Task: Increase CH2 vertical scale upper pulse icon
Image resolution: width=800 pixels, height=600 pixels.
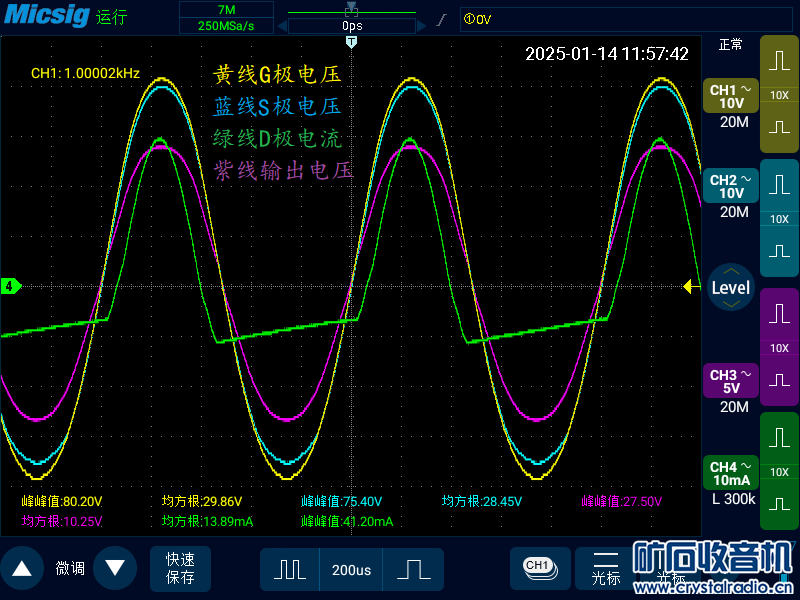Action: click(x=780, y=185)
